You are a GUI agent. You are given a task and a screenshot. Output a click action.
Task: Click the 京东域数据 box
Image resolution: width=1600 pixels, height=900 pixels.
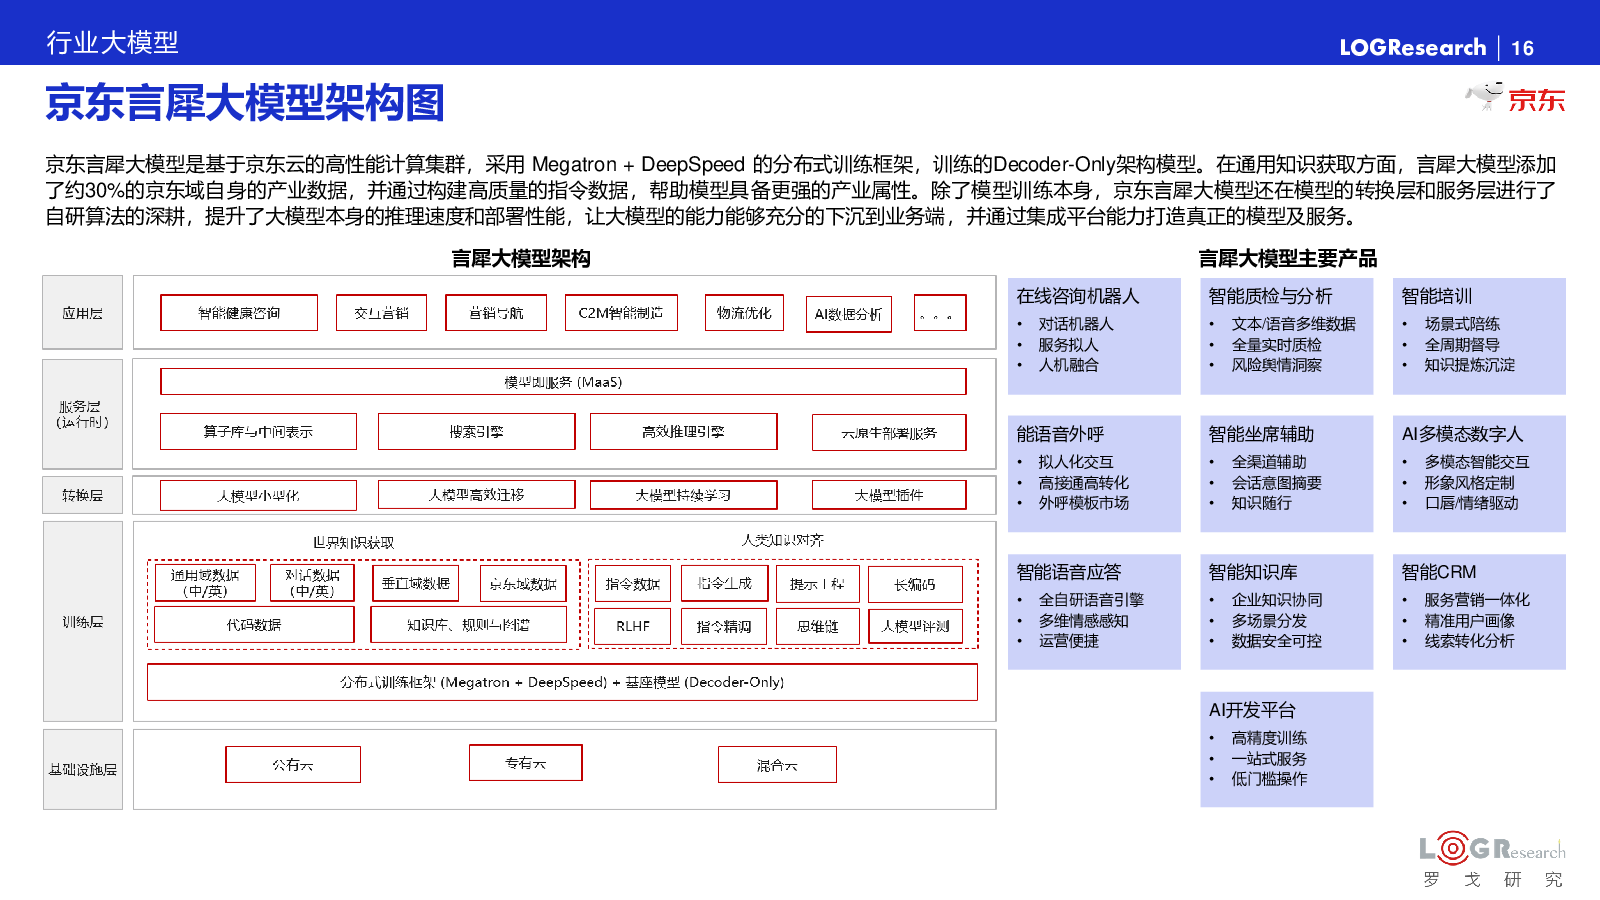(523, 583)
